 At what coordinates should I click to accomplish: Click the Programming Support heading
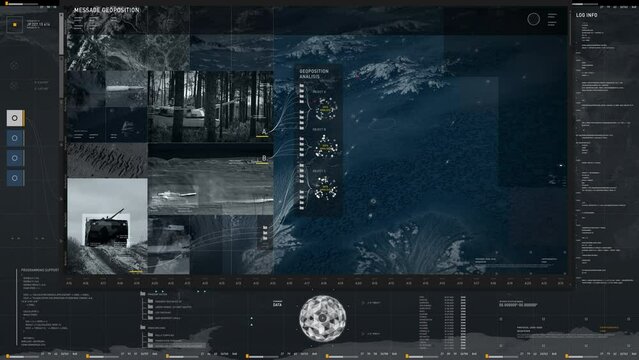40,270
